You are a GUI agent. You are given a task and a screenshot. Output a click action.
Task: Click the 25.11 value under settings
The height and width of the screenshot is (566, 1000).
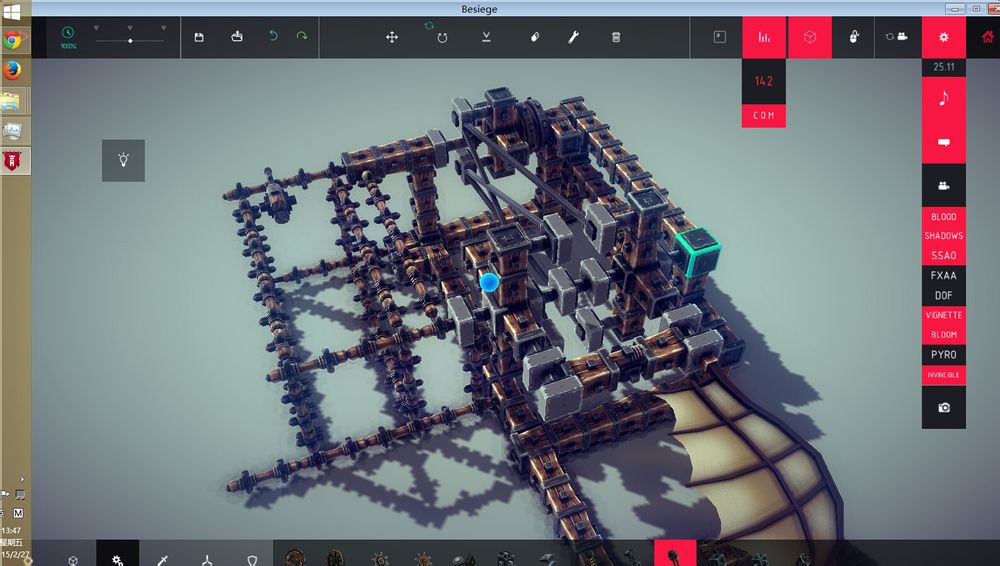[x=944, y=67]
